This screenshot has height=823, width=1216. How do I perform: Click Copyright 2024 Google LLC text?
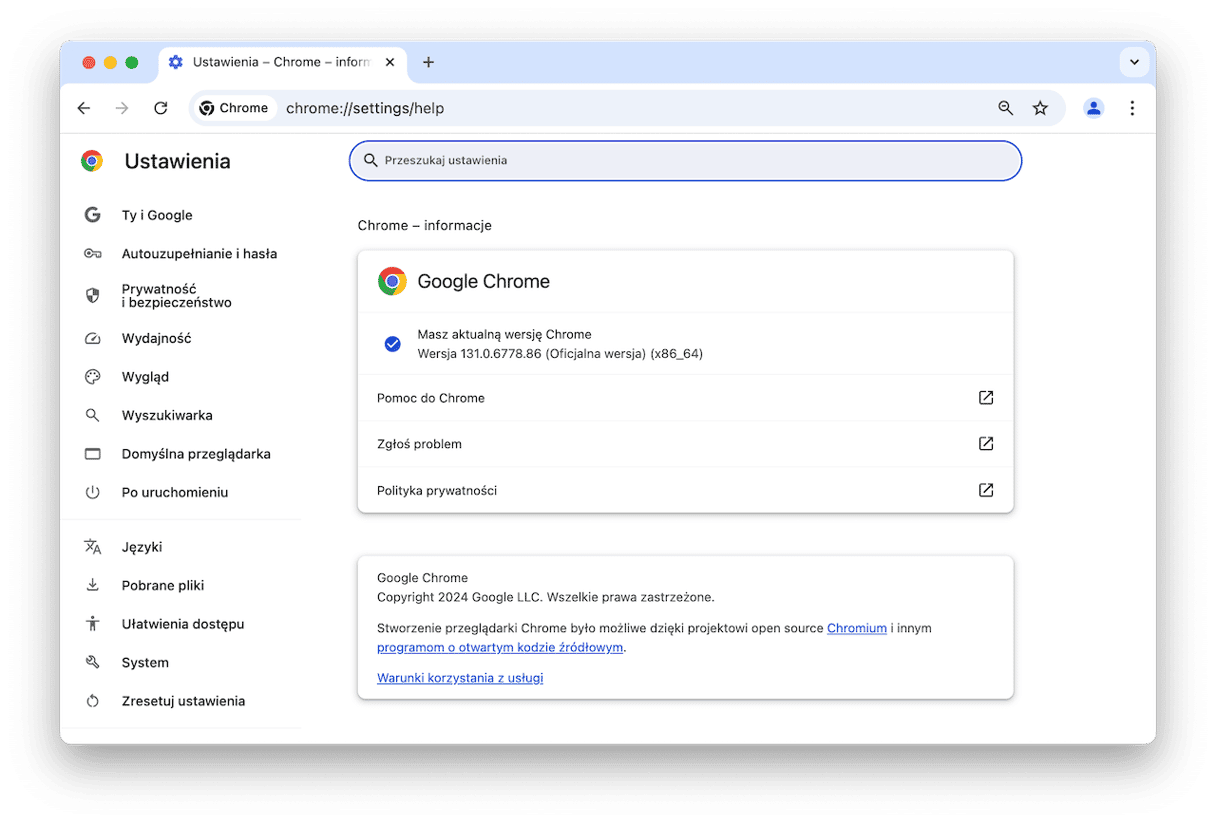point(546,597)
